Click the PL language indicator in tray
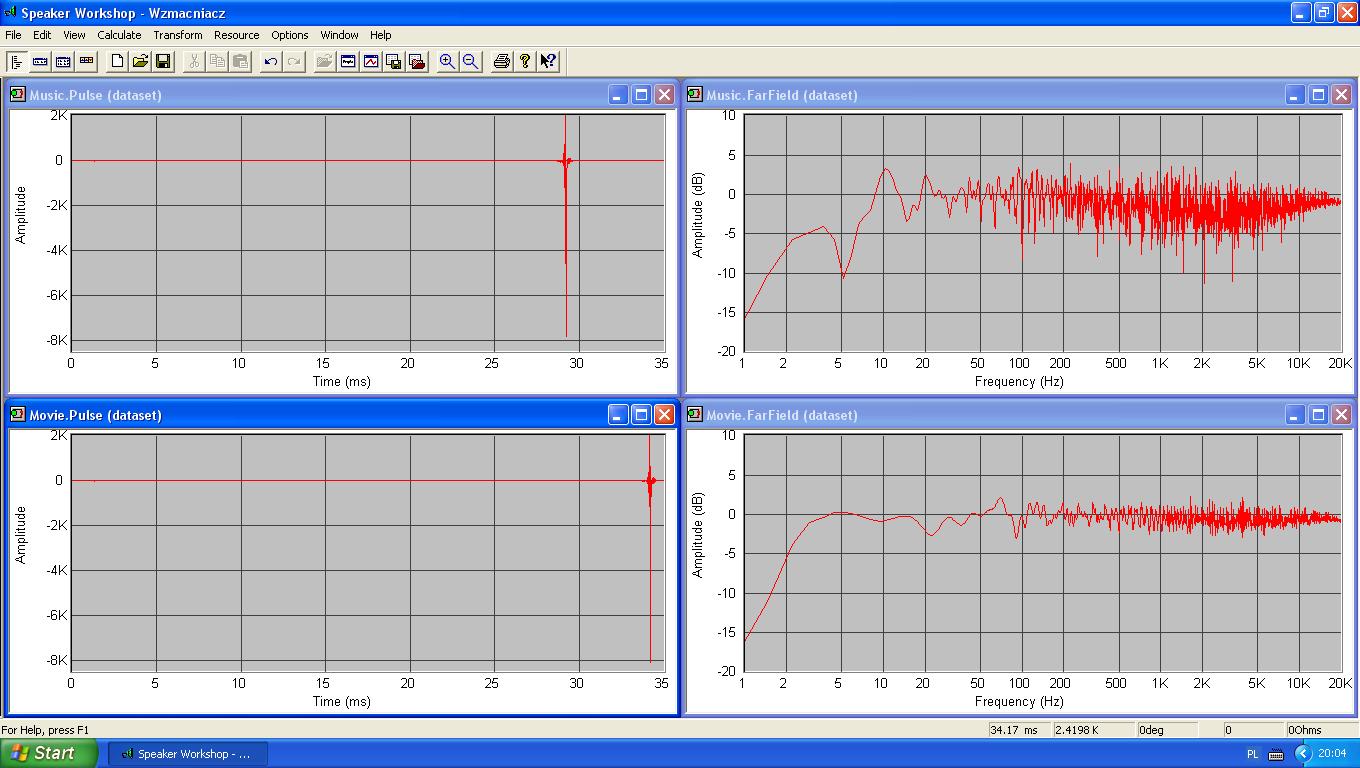The width and height of the screenshot is (1360, 768). (x=1253, y=754)
